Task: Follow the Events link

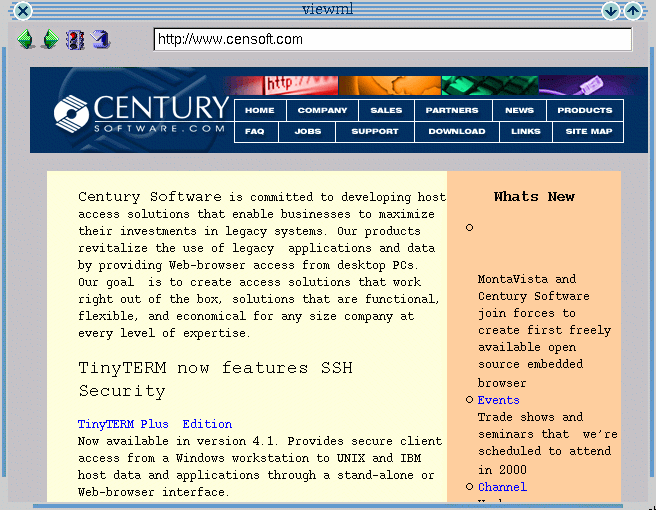Action: point(498,400)
